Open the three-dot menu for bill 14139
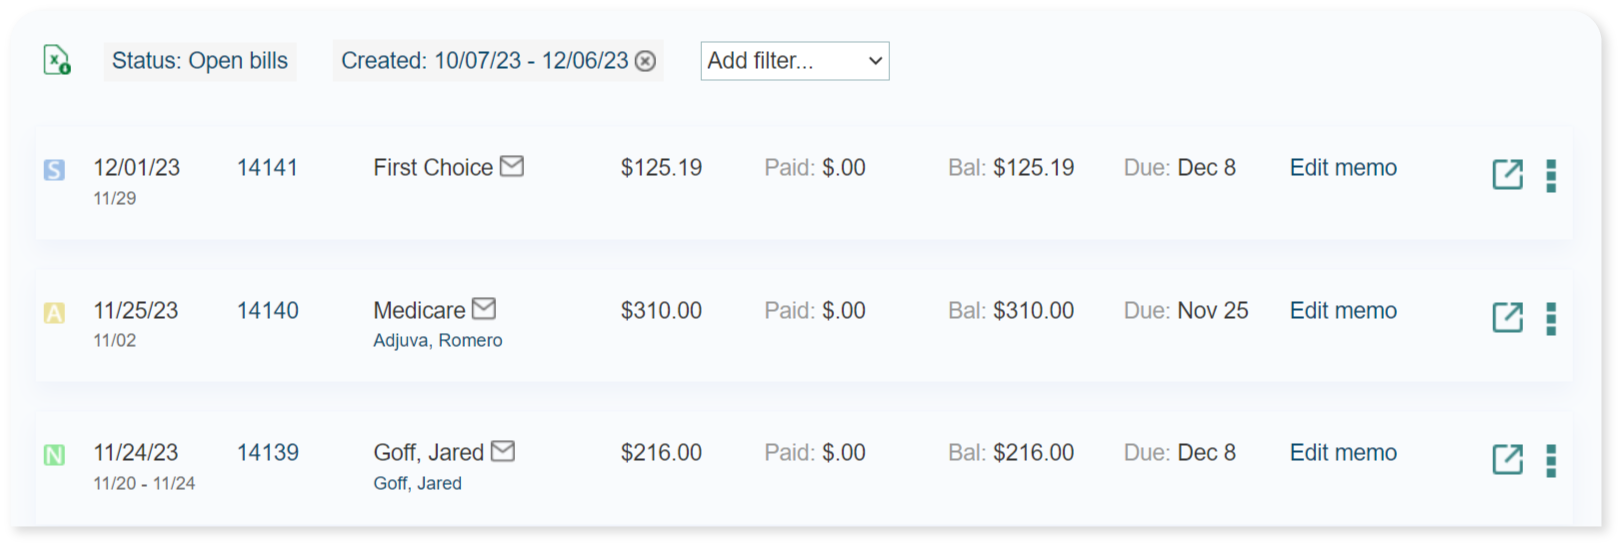 click(1551, 460)
